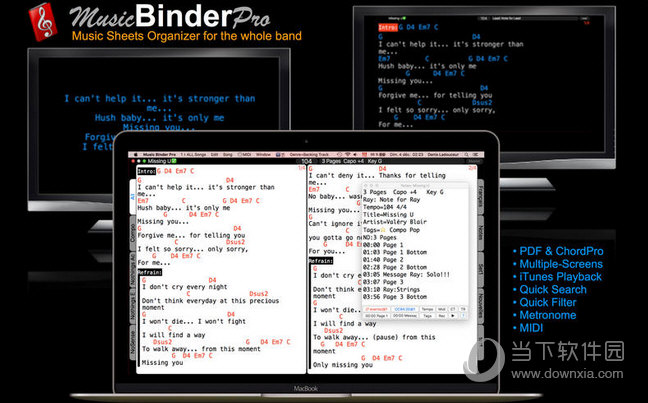Click the date and time in the menu bar
Image resolution: width=648 pixels, height=403 pixels.
coord(407,154)
